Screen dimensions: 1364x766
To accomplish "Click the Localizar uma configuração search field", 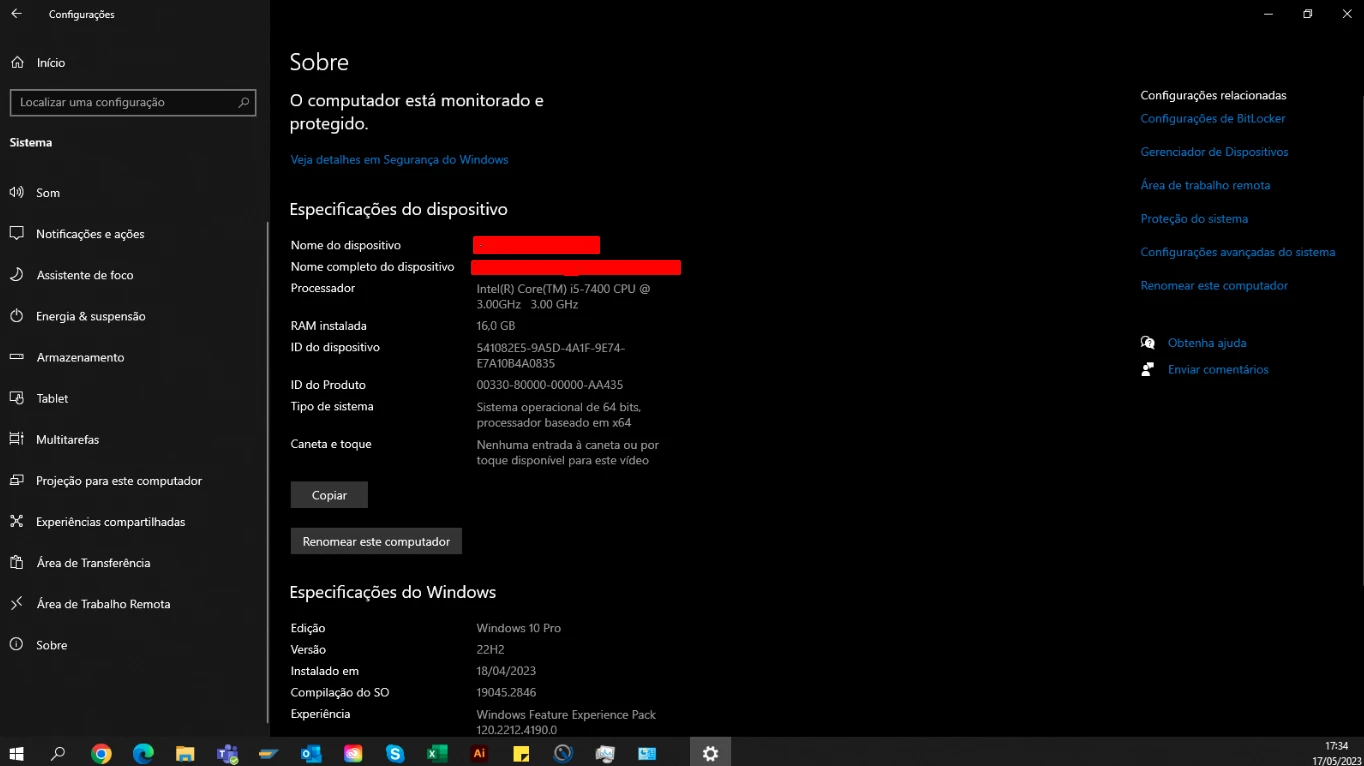I will (133, 102).
